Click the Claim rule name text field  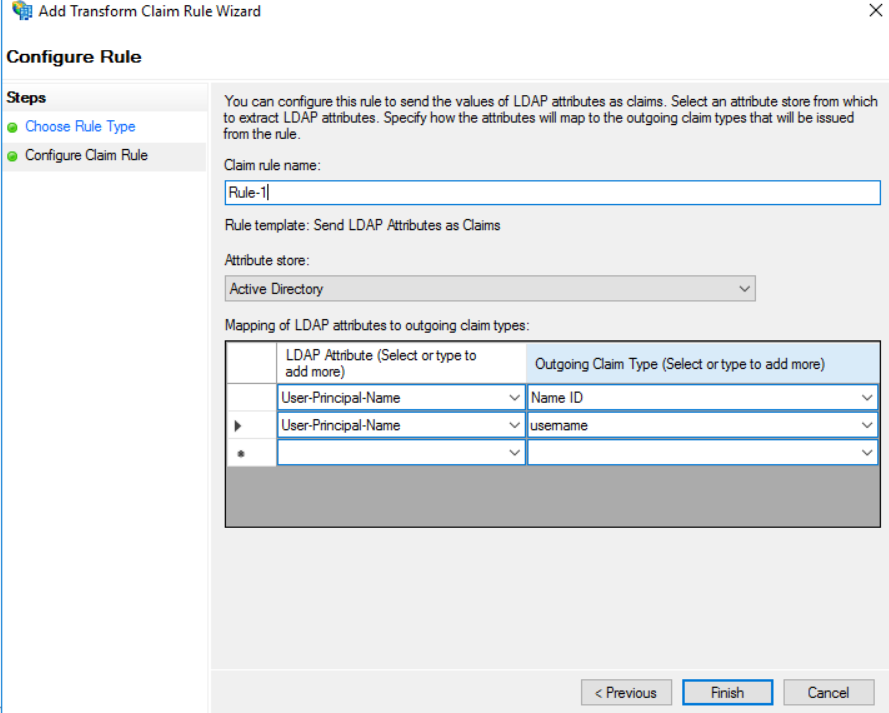(552, 193)
